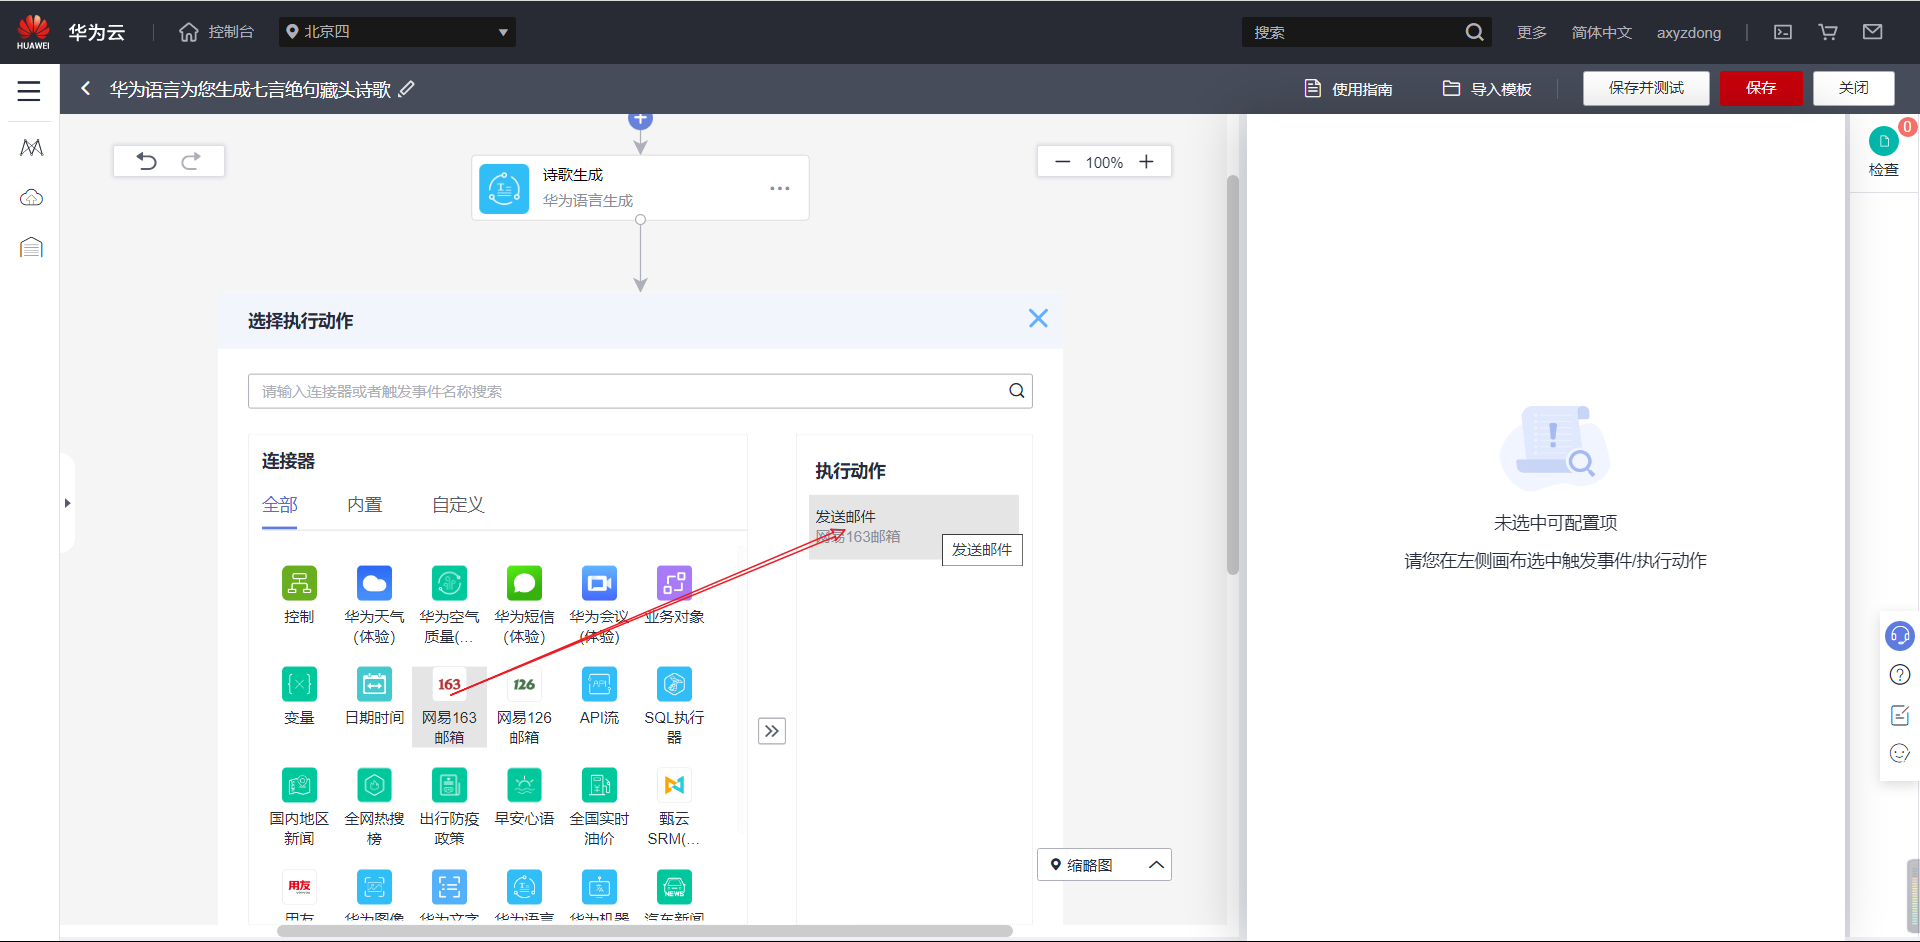Switch to the 全部 tab

(x=280, y=505)
